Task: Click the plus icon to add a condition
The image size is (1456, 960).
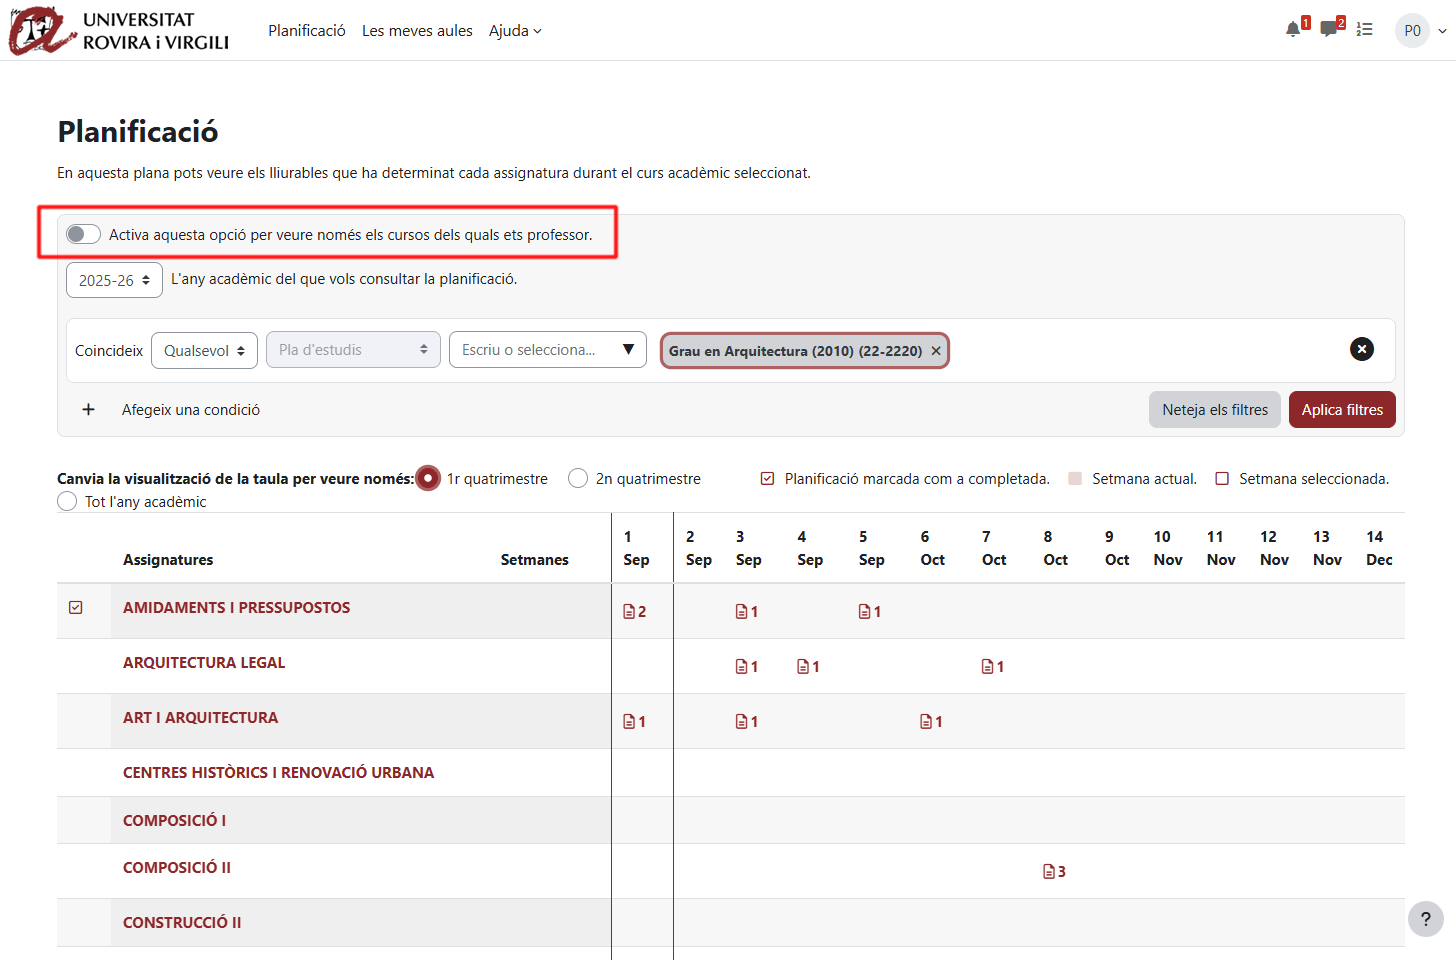Action: [89, 410]
